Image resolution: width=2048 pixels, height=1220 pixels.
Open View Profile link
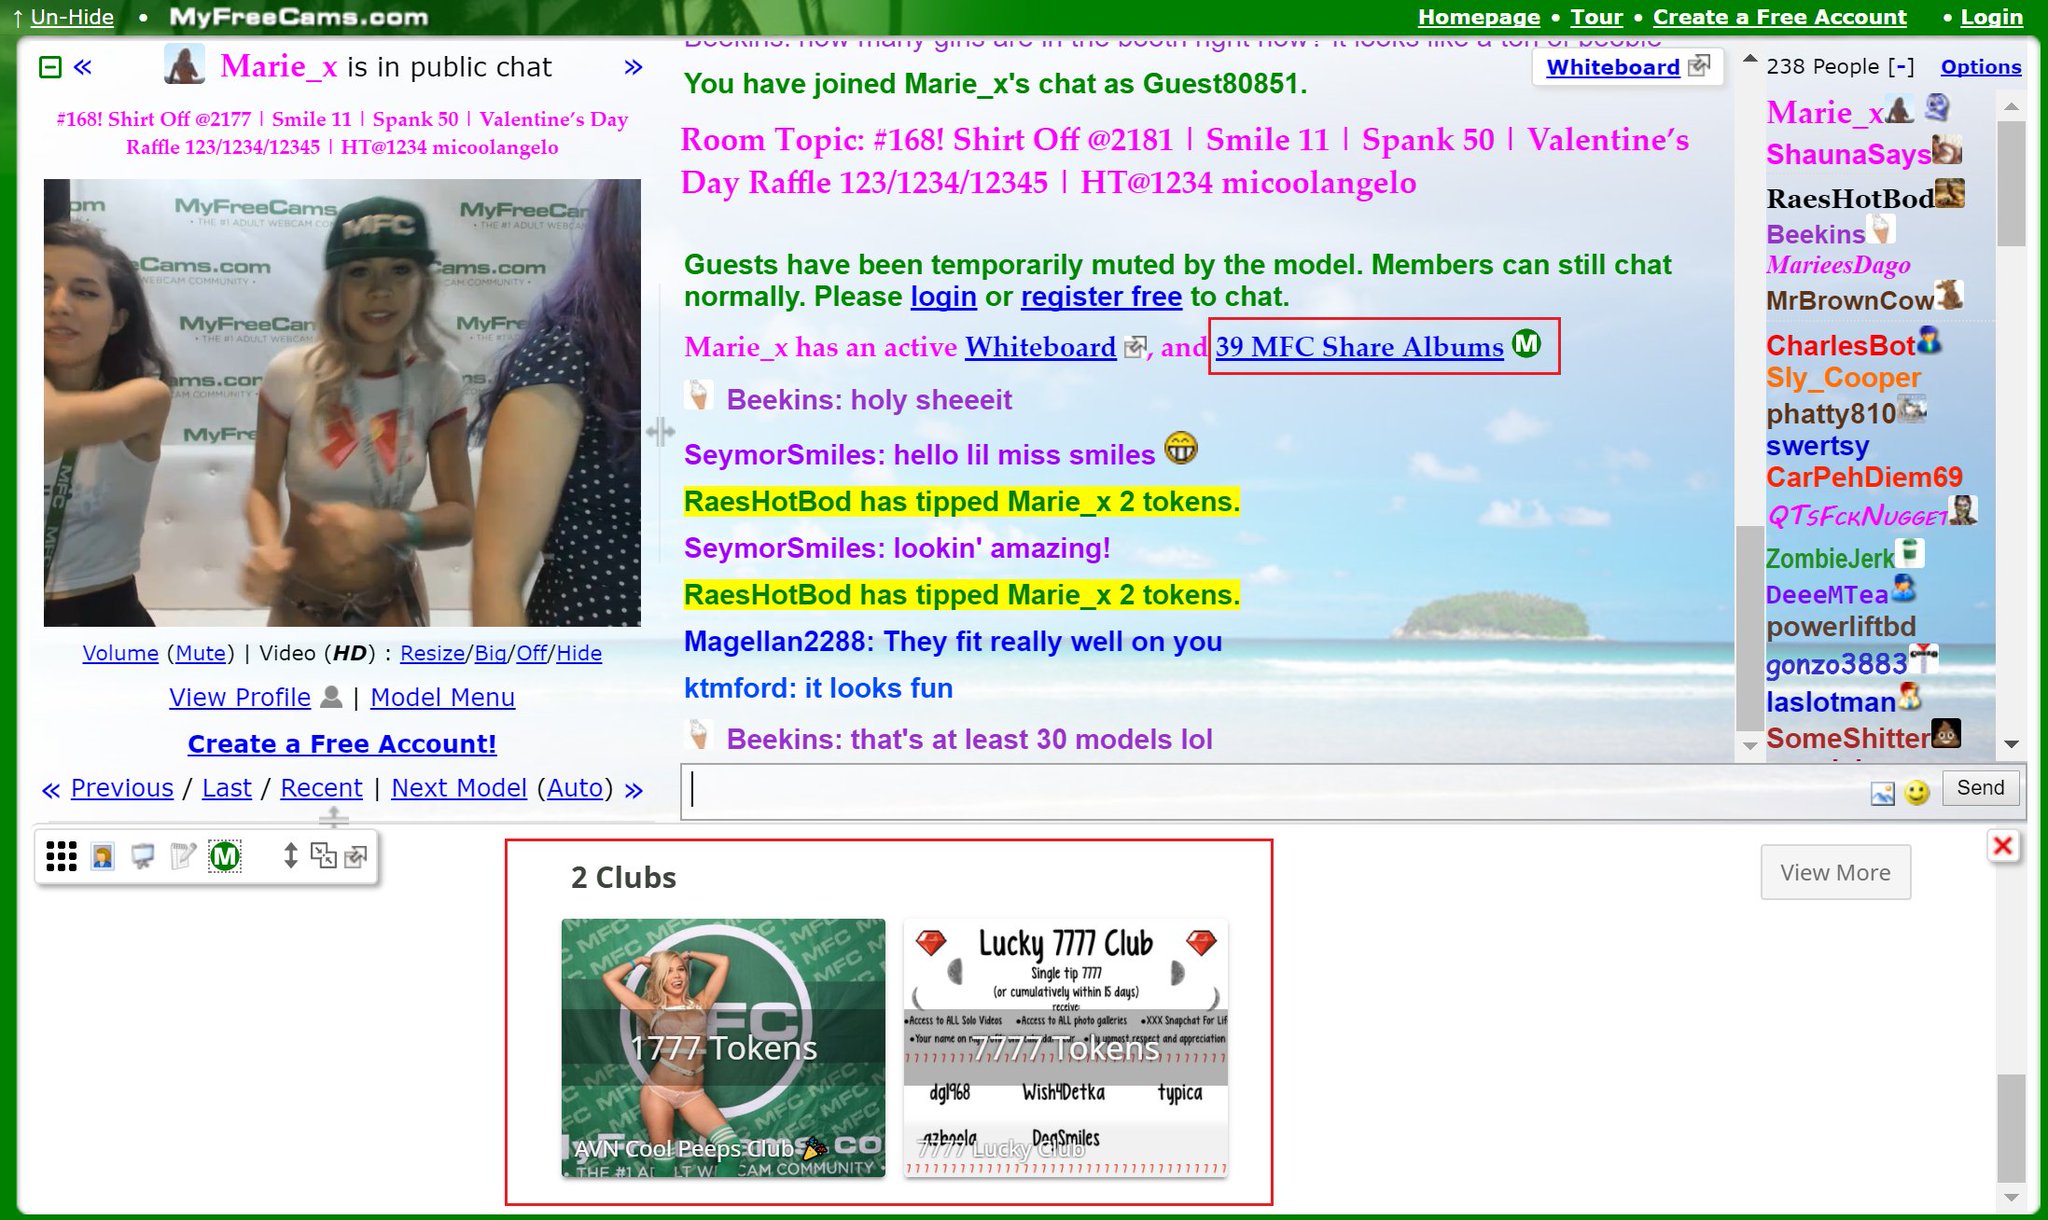tap(240, 697)
